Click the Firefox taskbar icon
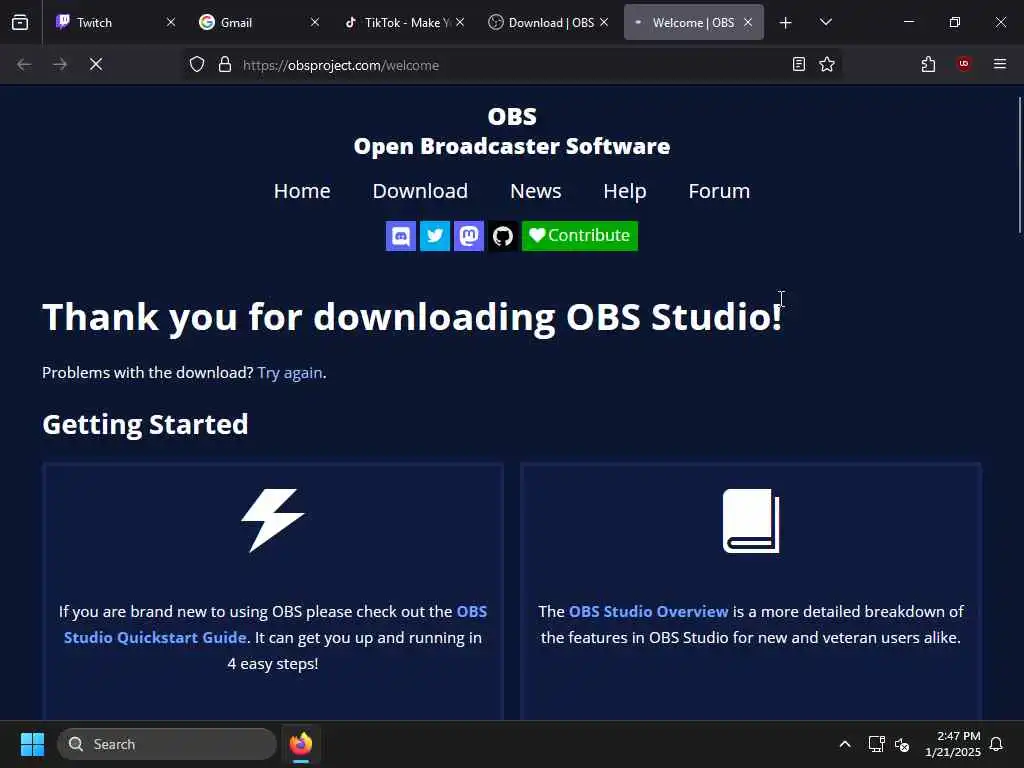Screen dimensions: 1024x768 click(x=301, y=744)
